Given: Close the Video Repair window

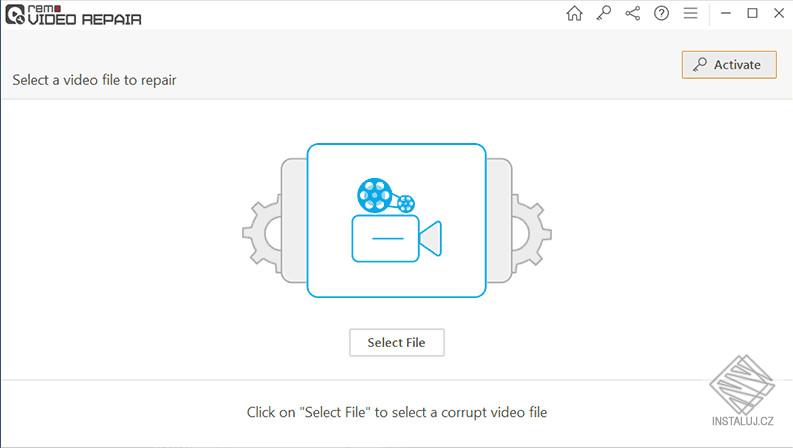Looking at the screenshot, I should [x=779, y=14].
